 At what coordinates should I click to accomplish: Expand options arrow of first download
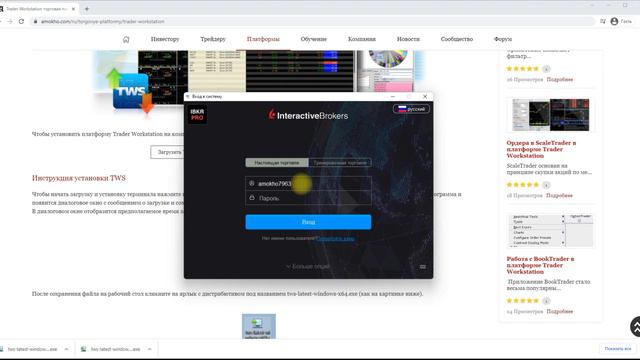pos(67,349)
